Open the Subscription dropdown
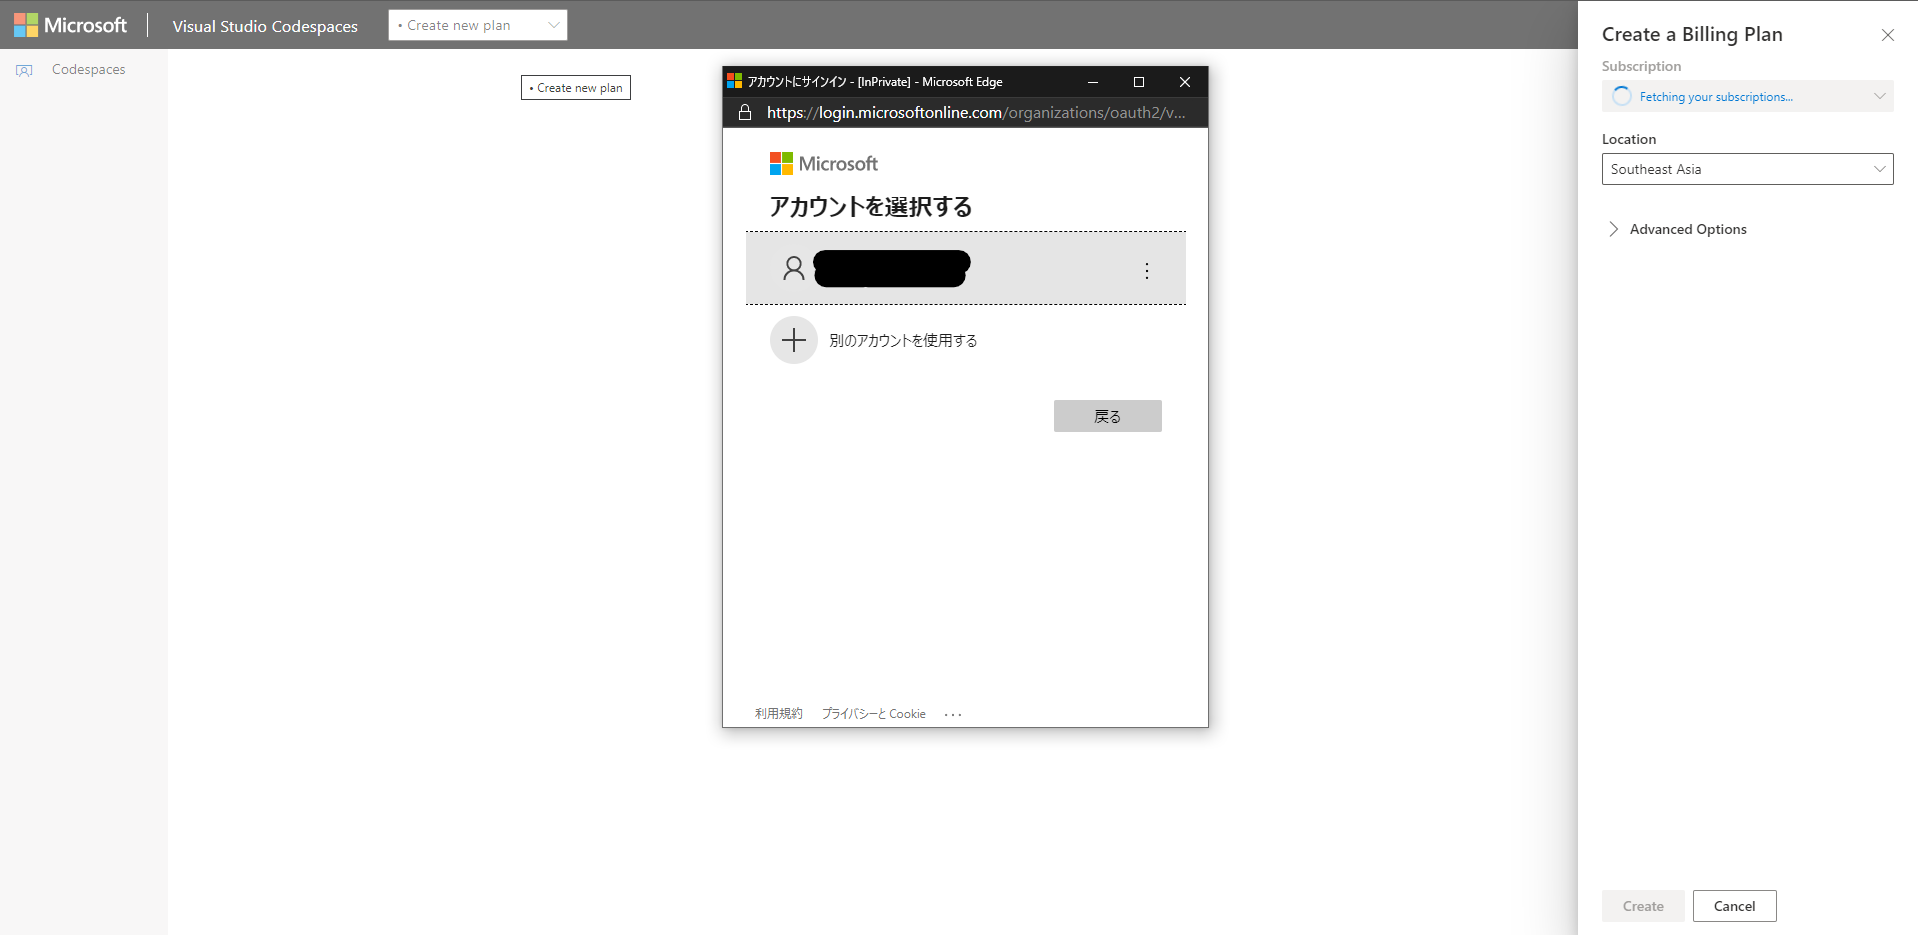Screen dimensions: 1918x935 (x=1748, y=96)
